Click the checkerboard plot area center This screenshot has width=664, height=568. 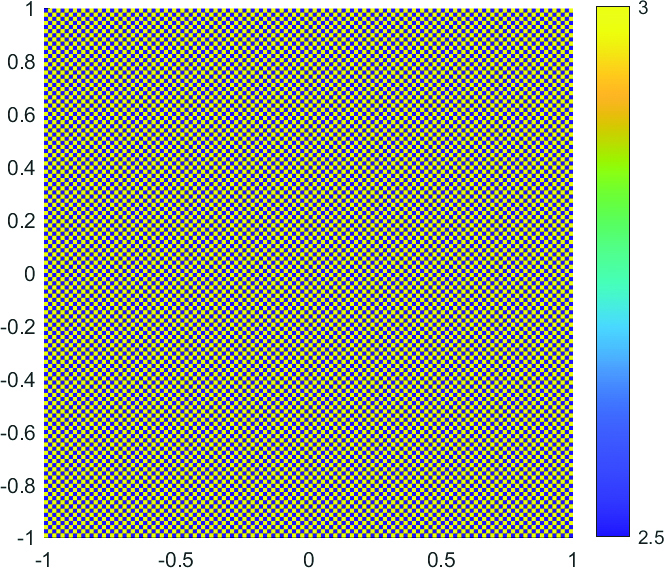[x=308, y=273]
